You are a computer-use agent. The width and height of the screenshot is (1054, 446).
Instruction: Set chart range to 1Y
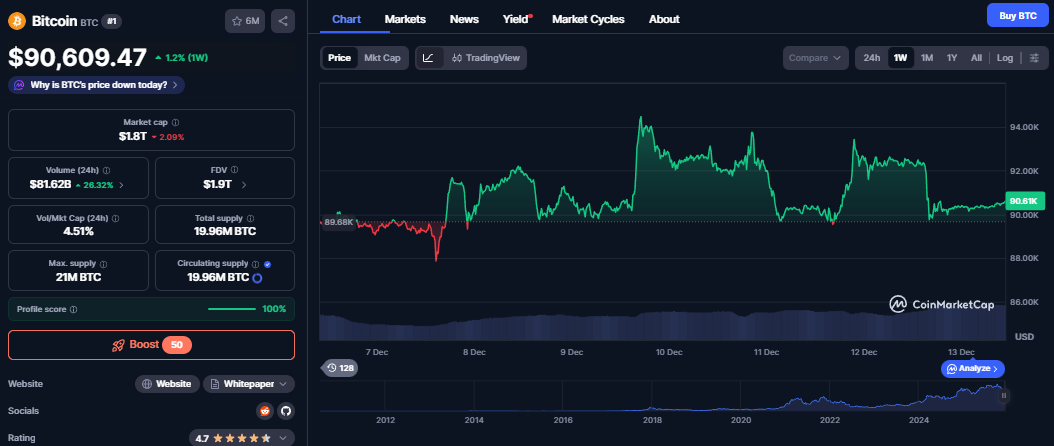click(952, 58)
